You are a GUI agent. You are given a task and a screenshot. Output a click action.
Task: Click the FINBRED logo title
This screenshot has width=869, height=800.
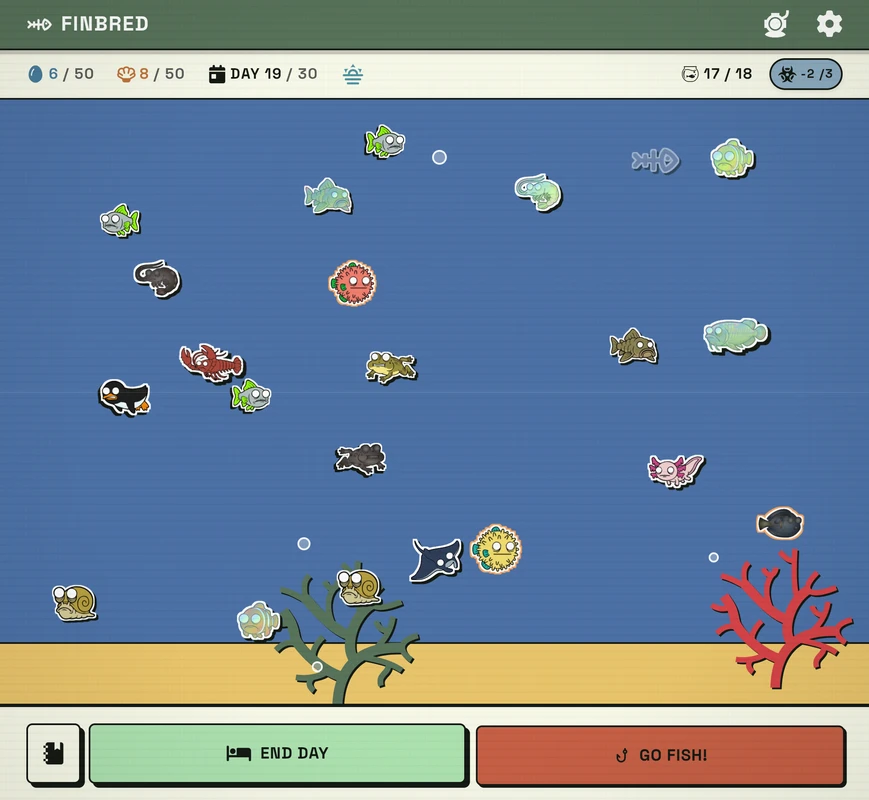(88, 24)
